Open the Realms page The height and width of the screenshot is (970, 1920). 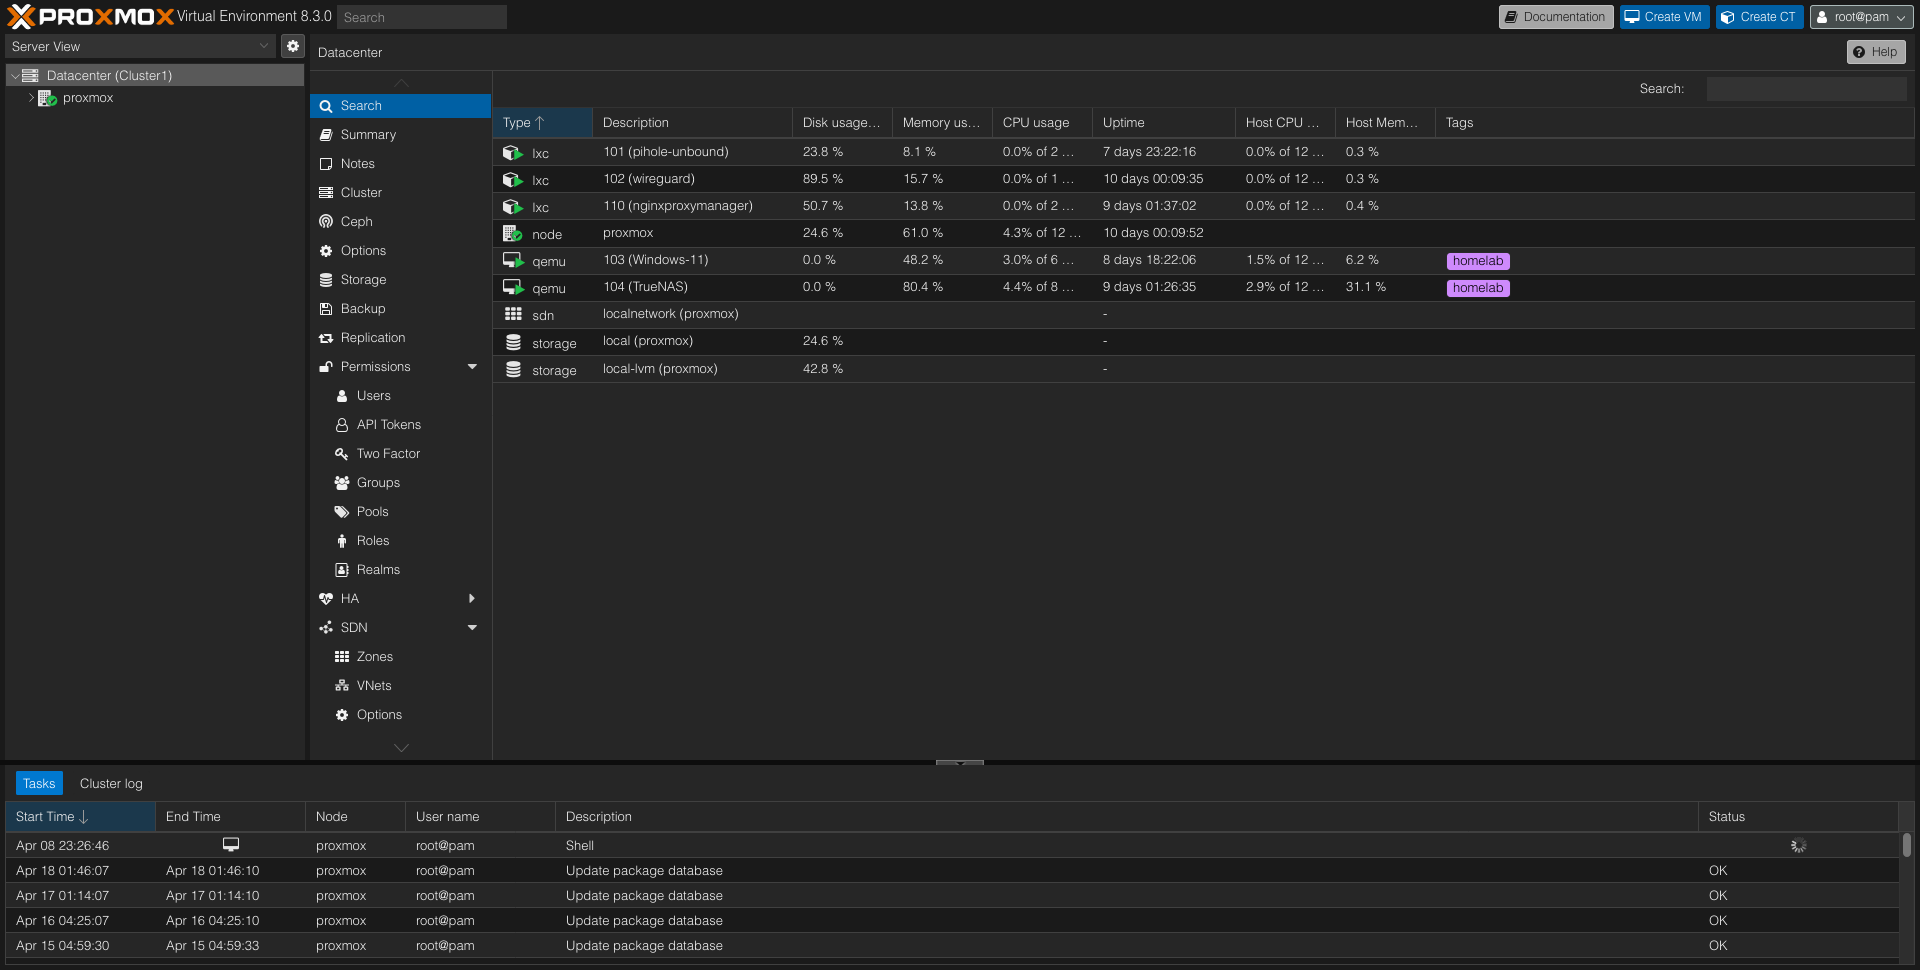click(400, 569)
